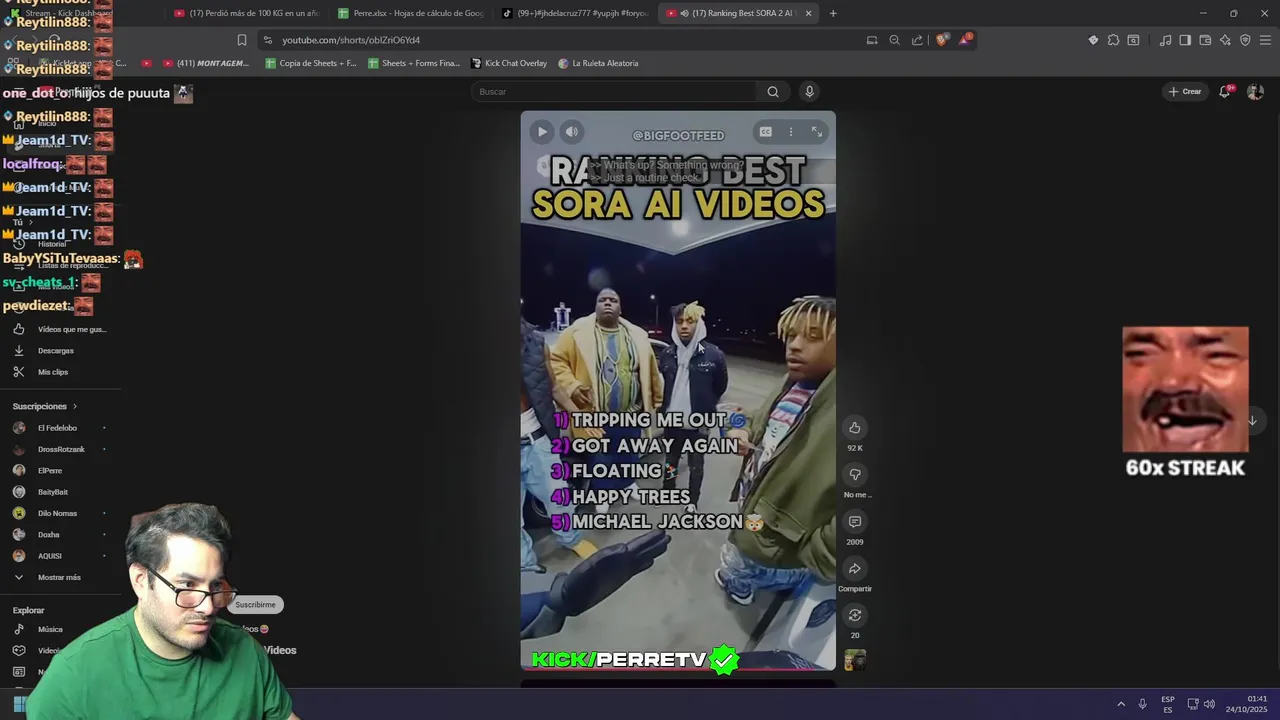Open DrossRotzank subscription channel
The image size is (1280, 720).
(x=60, y=450)
